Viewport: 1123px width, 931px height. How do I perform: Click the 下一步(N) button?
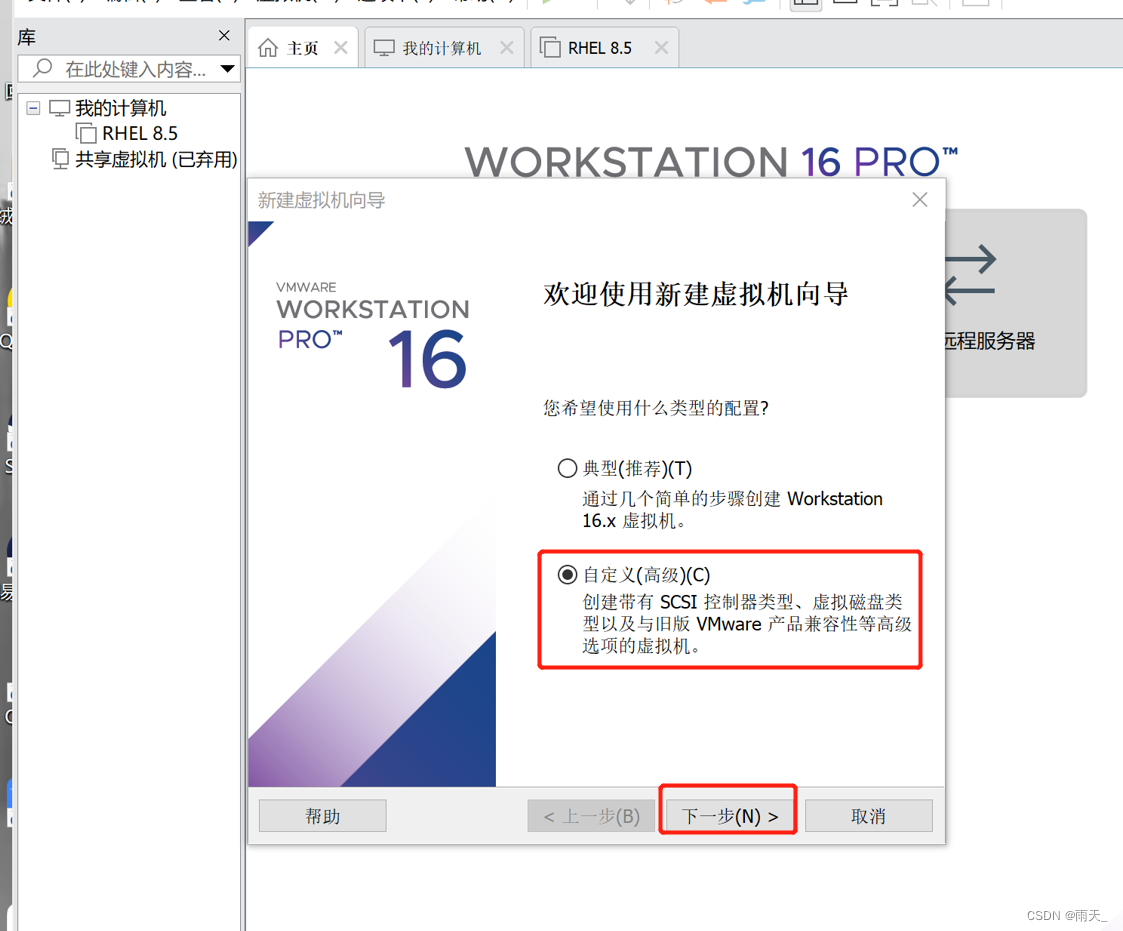(730, 816)
